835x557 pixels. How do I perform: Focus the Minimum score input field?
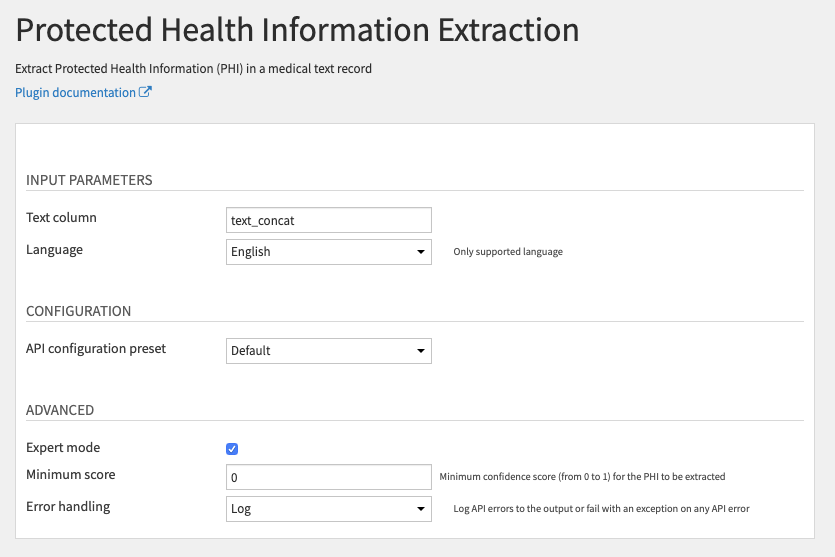pos(329,477)
